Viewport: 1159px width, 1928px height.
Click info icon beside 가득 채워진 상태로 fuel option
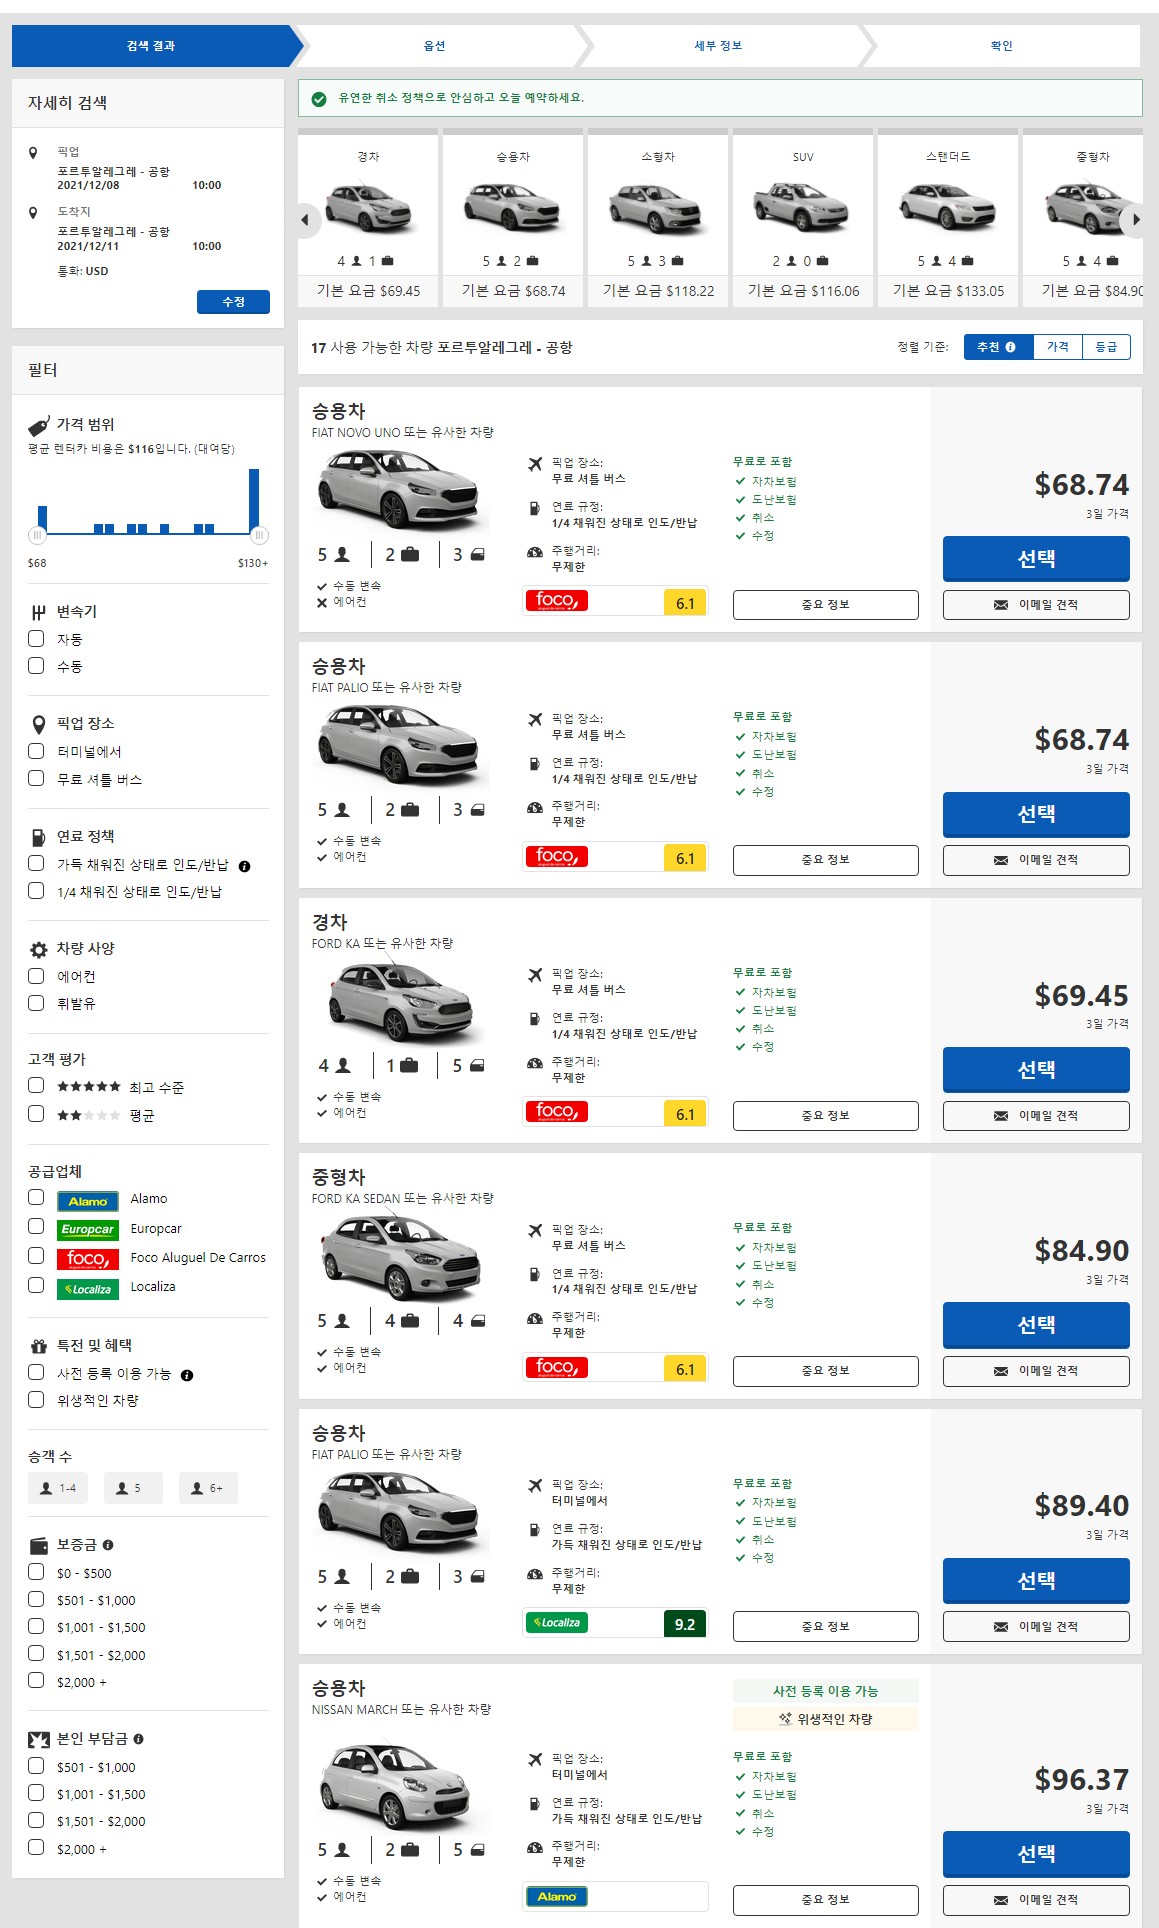pyautogui.click(x=244, y=866)
